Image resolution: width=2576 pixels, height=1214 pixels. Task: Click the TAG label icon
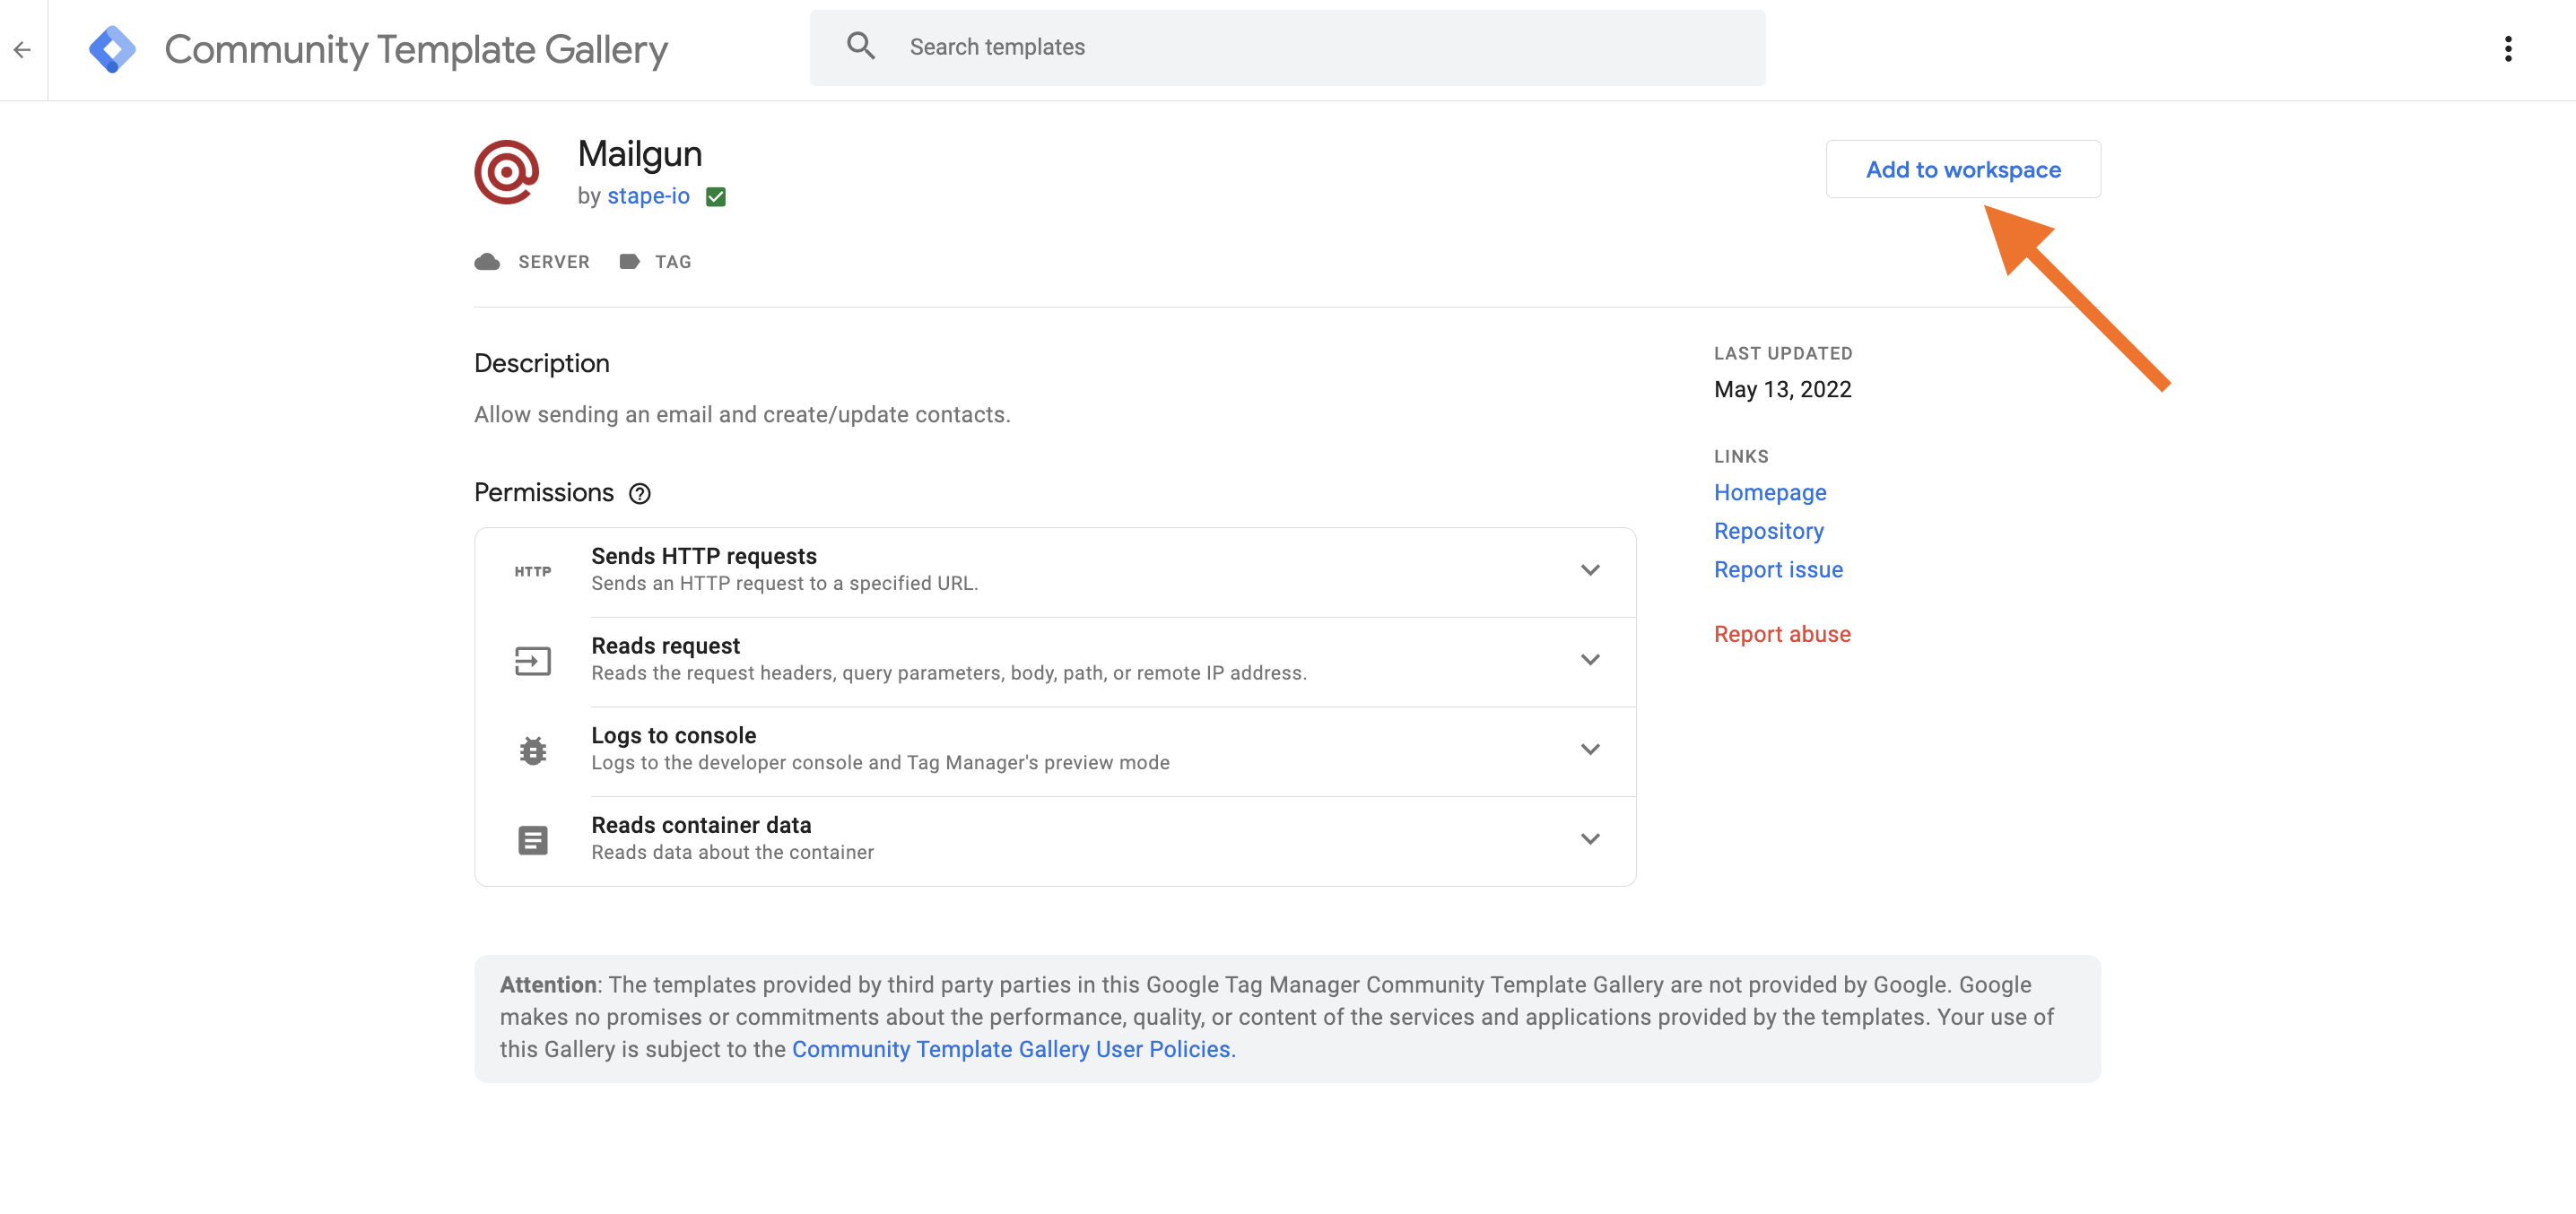coord(629,262)
